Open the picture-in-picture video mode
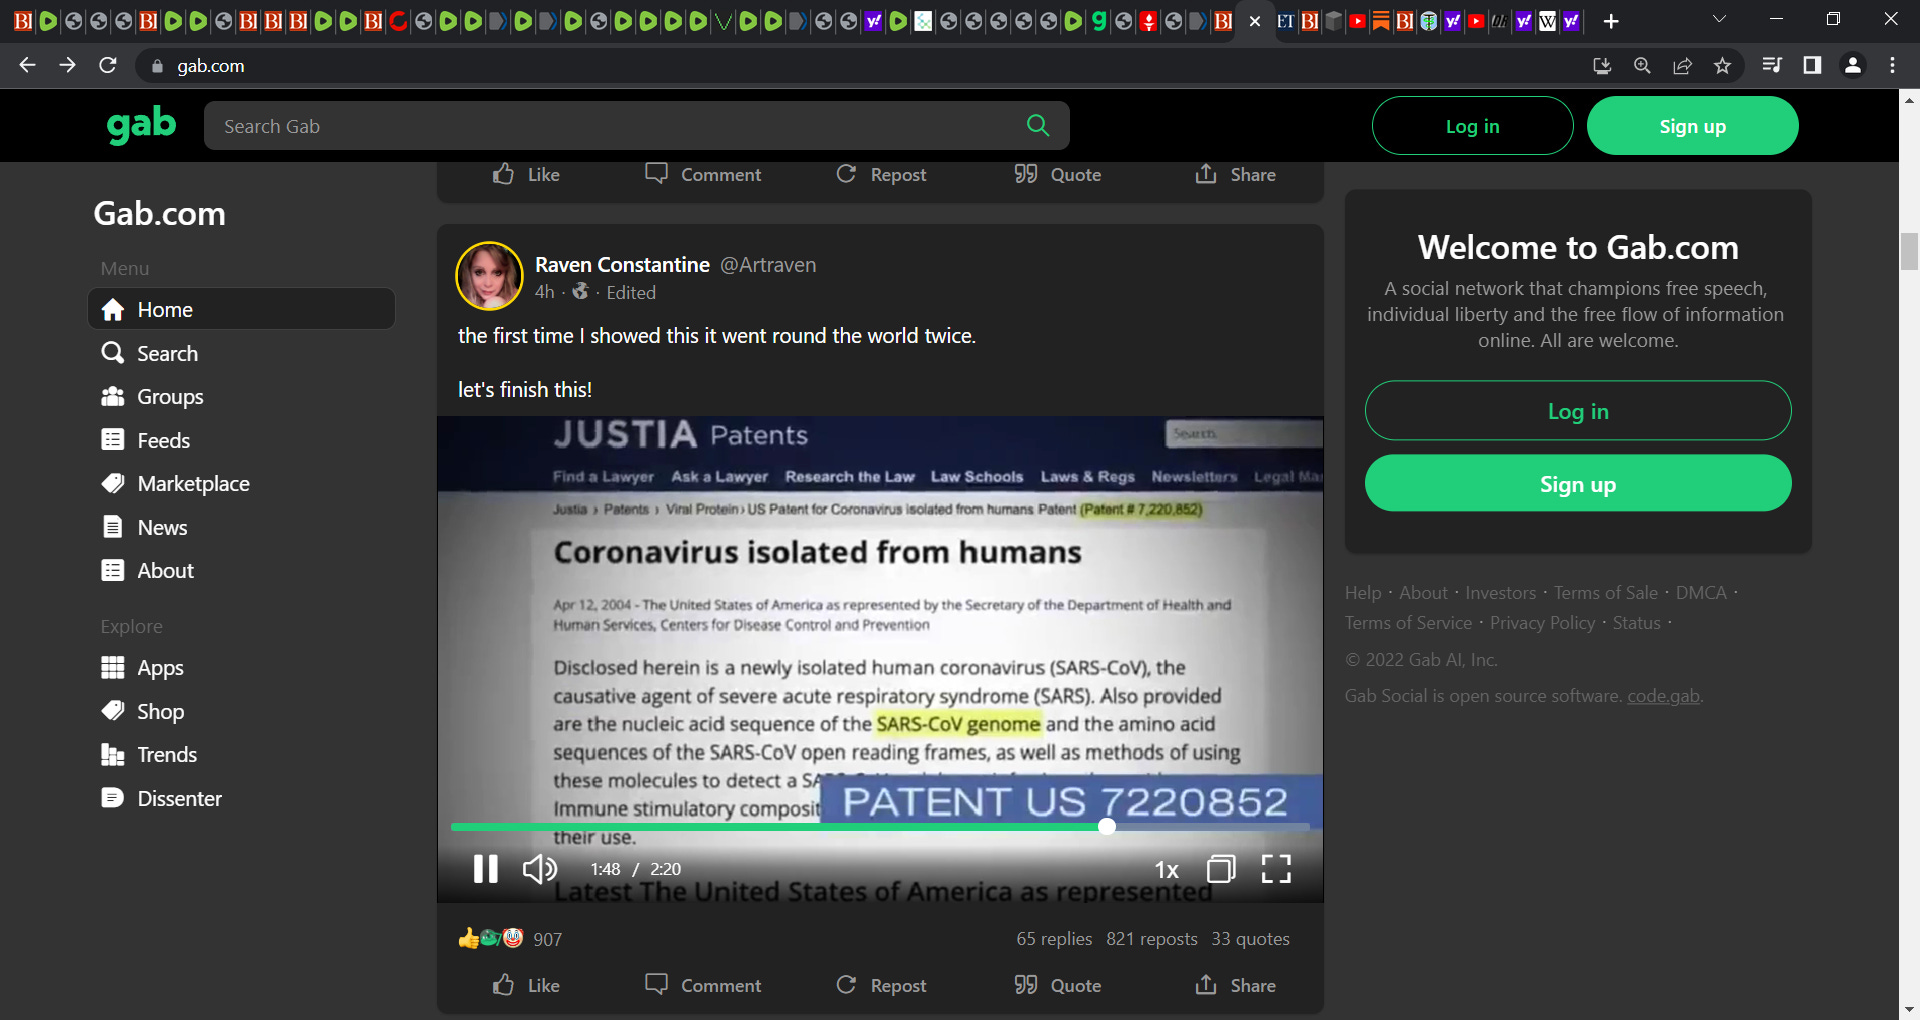Screen dimensions: 1920x1020 click(x=1221, y=869)
